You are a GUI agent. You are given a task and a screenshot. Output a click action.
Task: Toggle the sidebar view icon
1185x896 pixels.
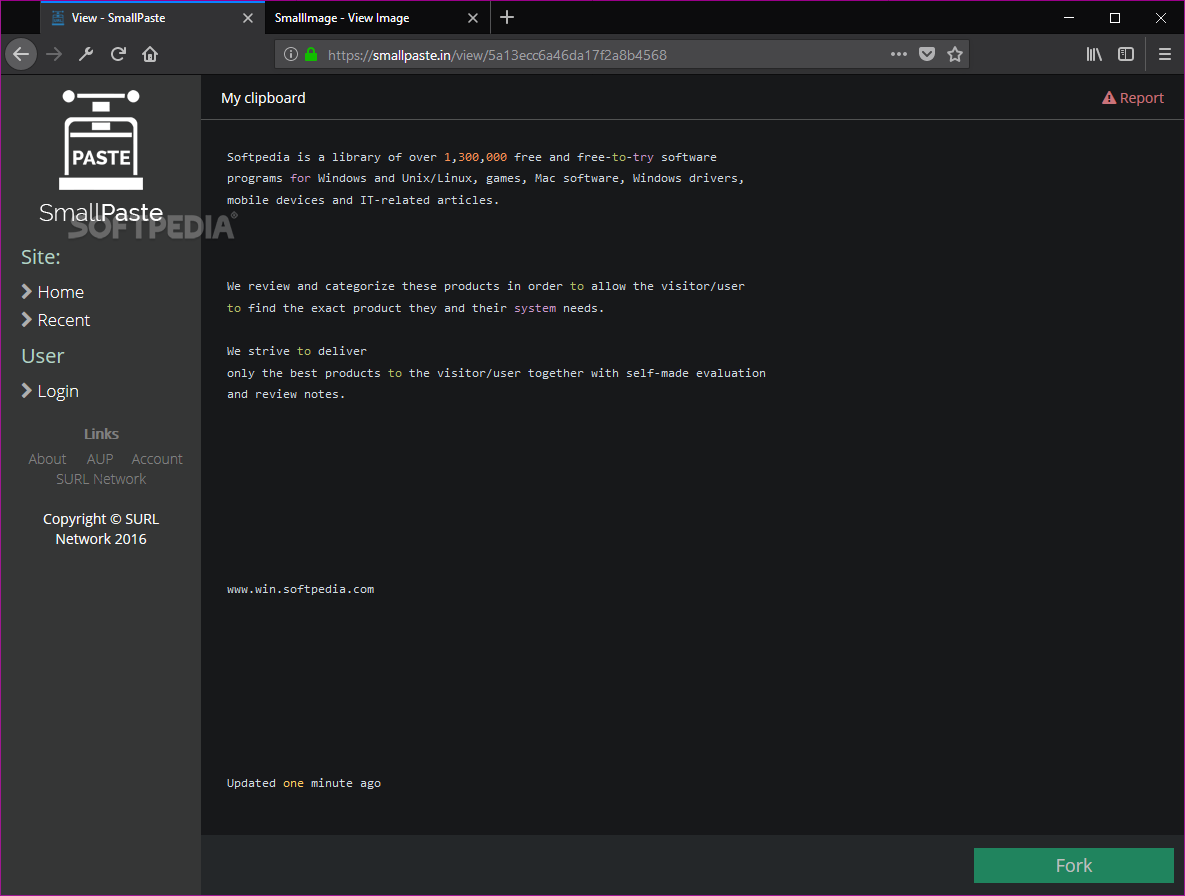[x=1125, y=54]
